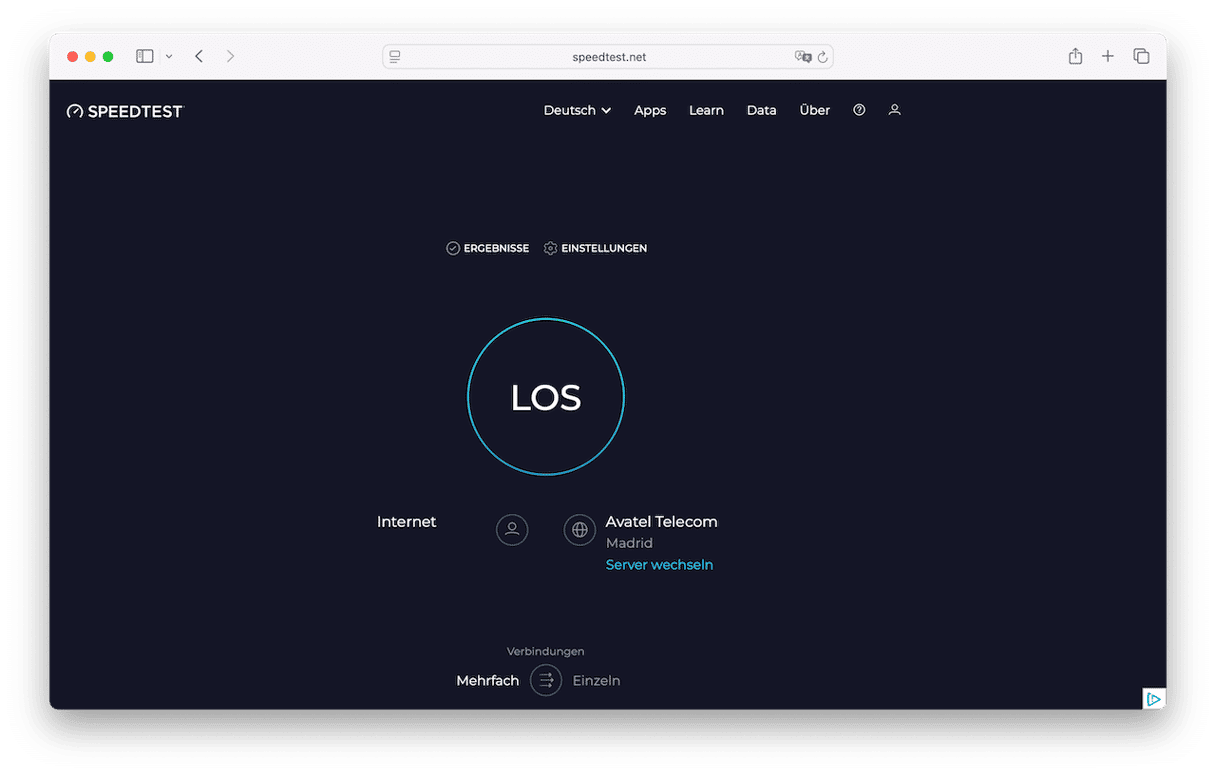Click the Internet provider label
Image resolution: width=1216 pixels, height=775 pixels.
407,522
